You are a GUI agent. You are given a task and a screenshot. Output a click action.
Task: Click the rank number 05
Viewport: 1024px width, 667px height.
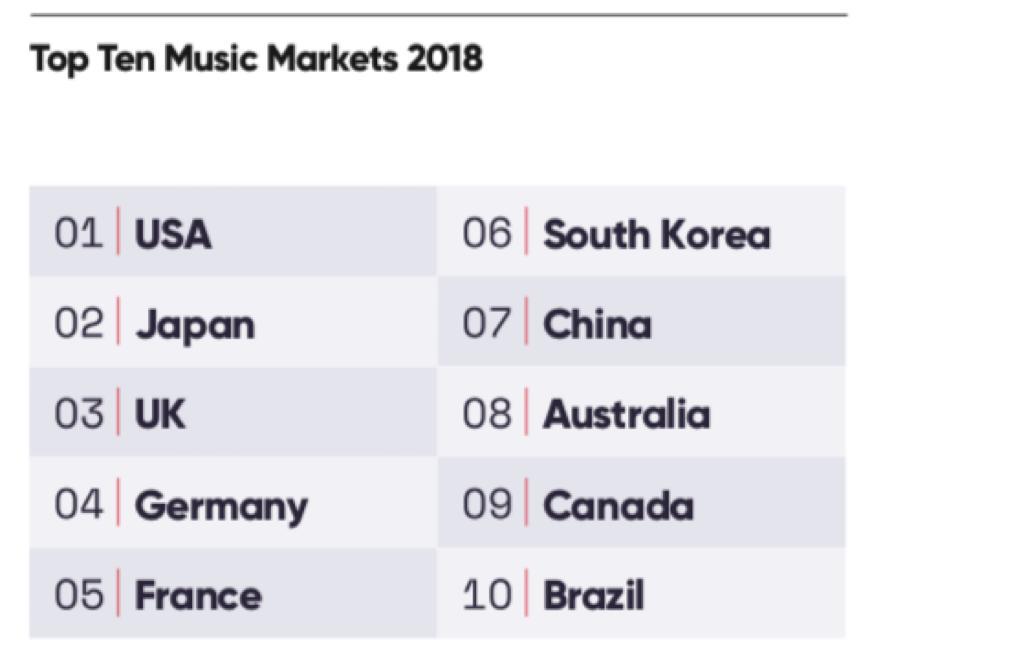(78, 594)
